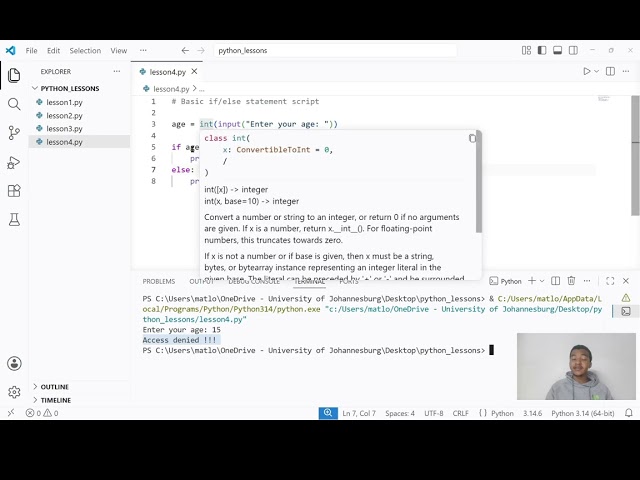Viewport: 640px width, 480px height.
Task: Open the Testing flask view
Action: click(14, 220)
